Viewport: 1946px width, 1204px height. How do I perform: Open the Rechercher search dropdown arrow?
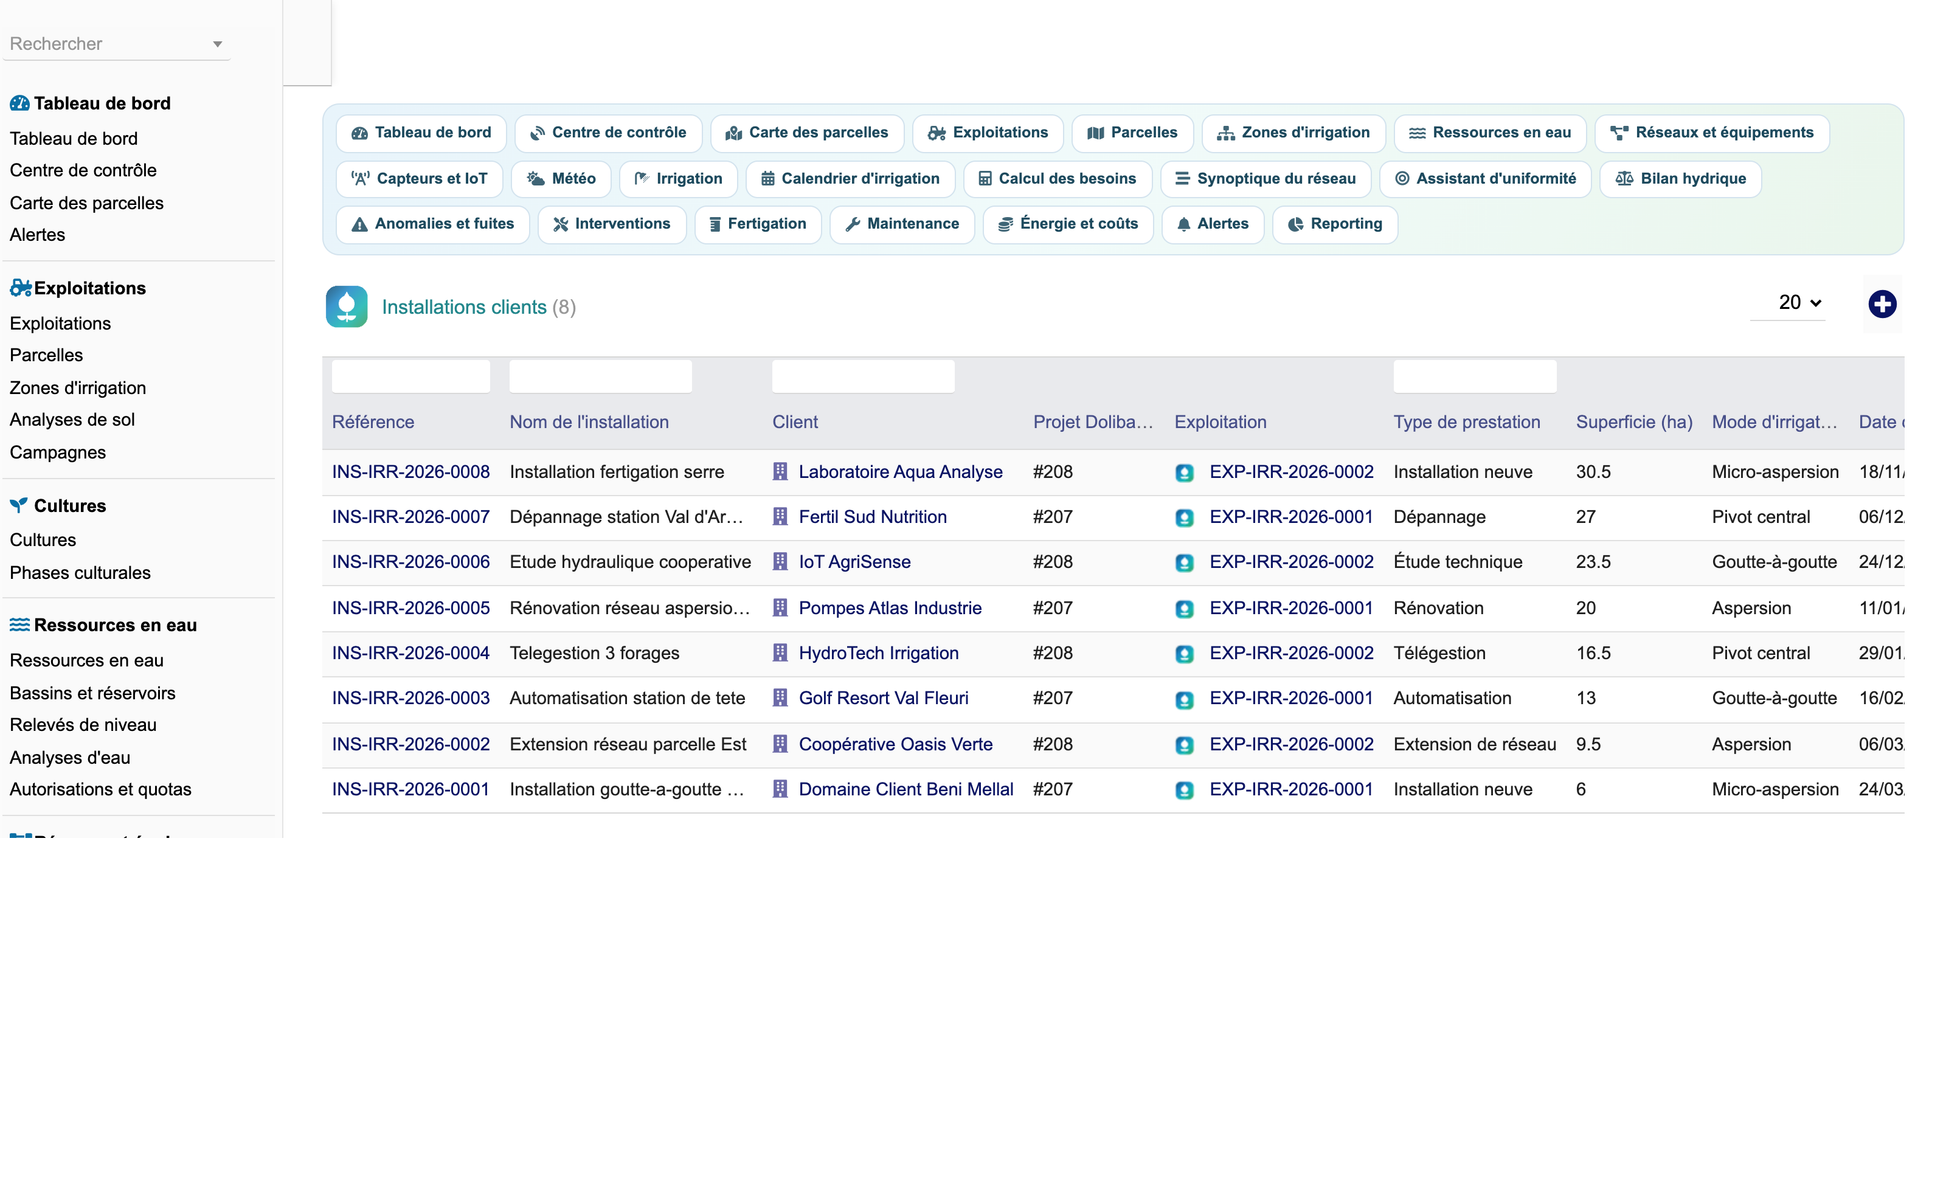pos(217,44)
